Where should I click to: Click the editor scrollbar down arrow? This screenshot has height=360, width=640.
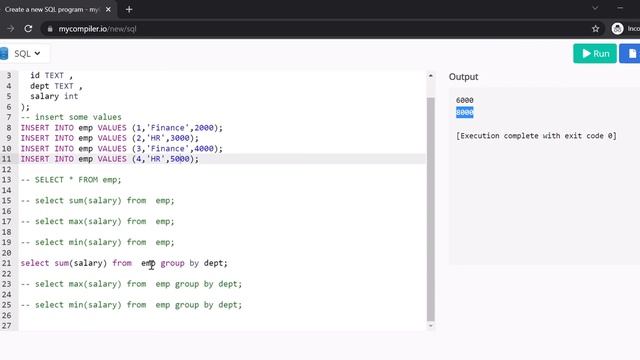pos(431,325)
